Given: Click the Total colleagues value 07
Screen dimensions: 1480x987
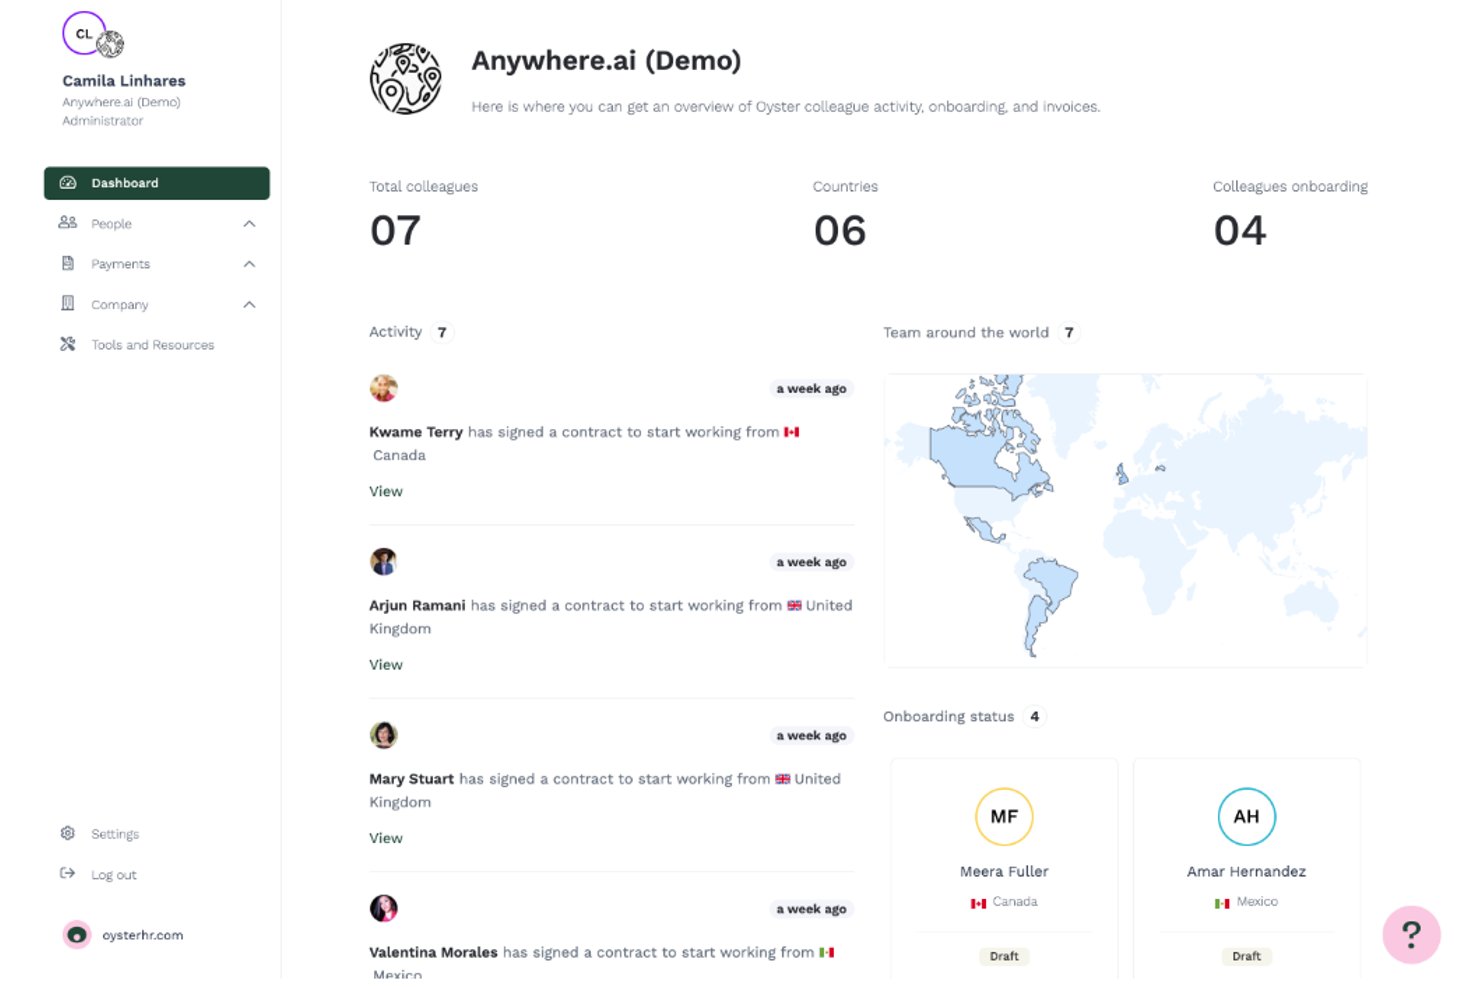Looking at the screenshot, I should point(396,231).
